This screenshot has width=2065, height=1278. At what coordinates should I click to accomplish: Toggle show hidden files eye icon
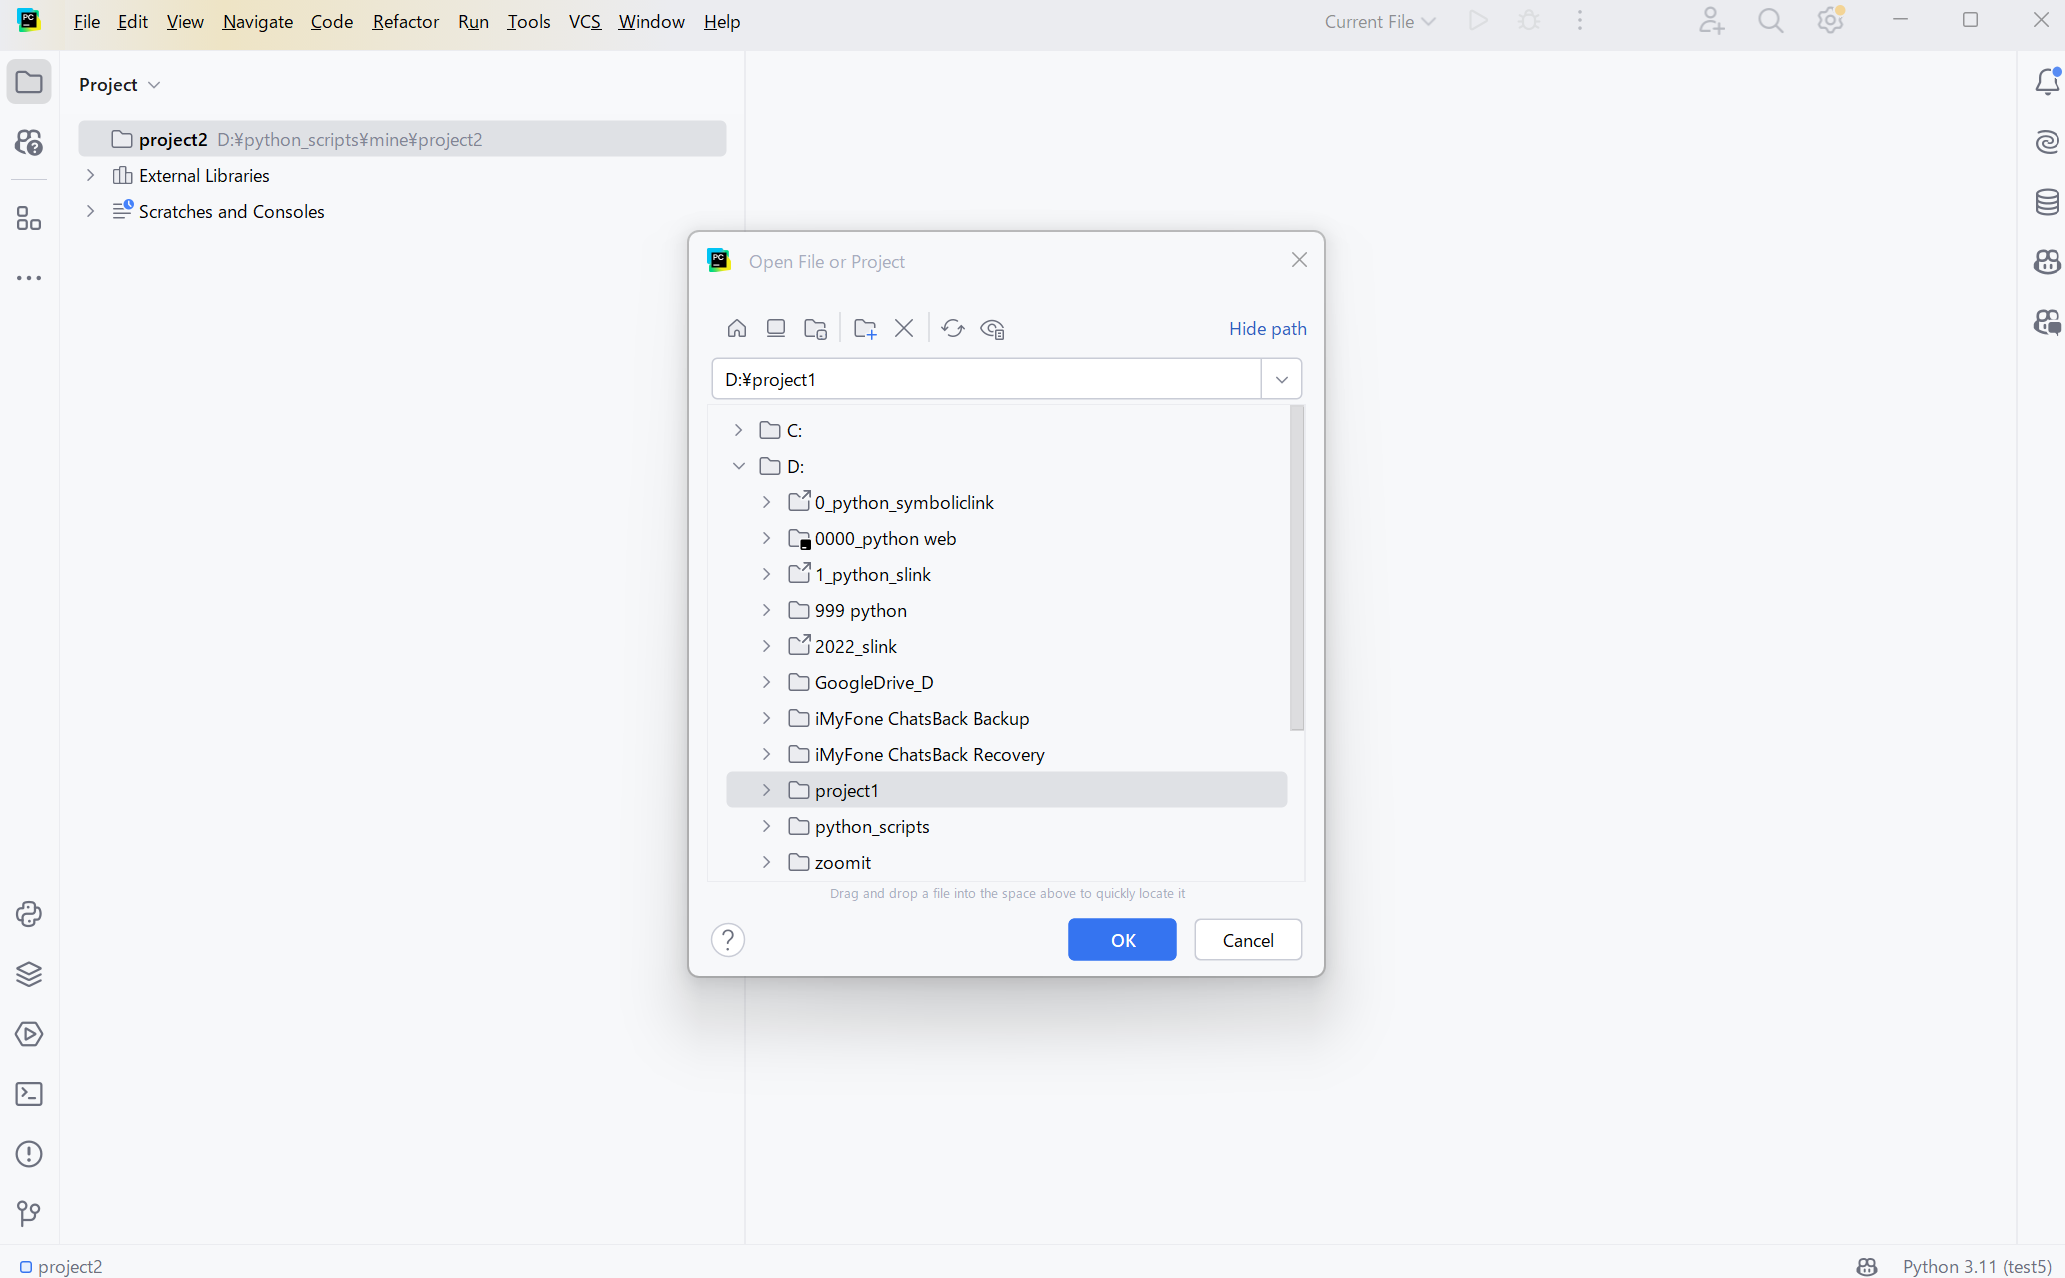[992, 328]
